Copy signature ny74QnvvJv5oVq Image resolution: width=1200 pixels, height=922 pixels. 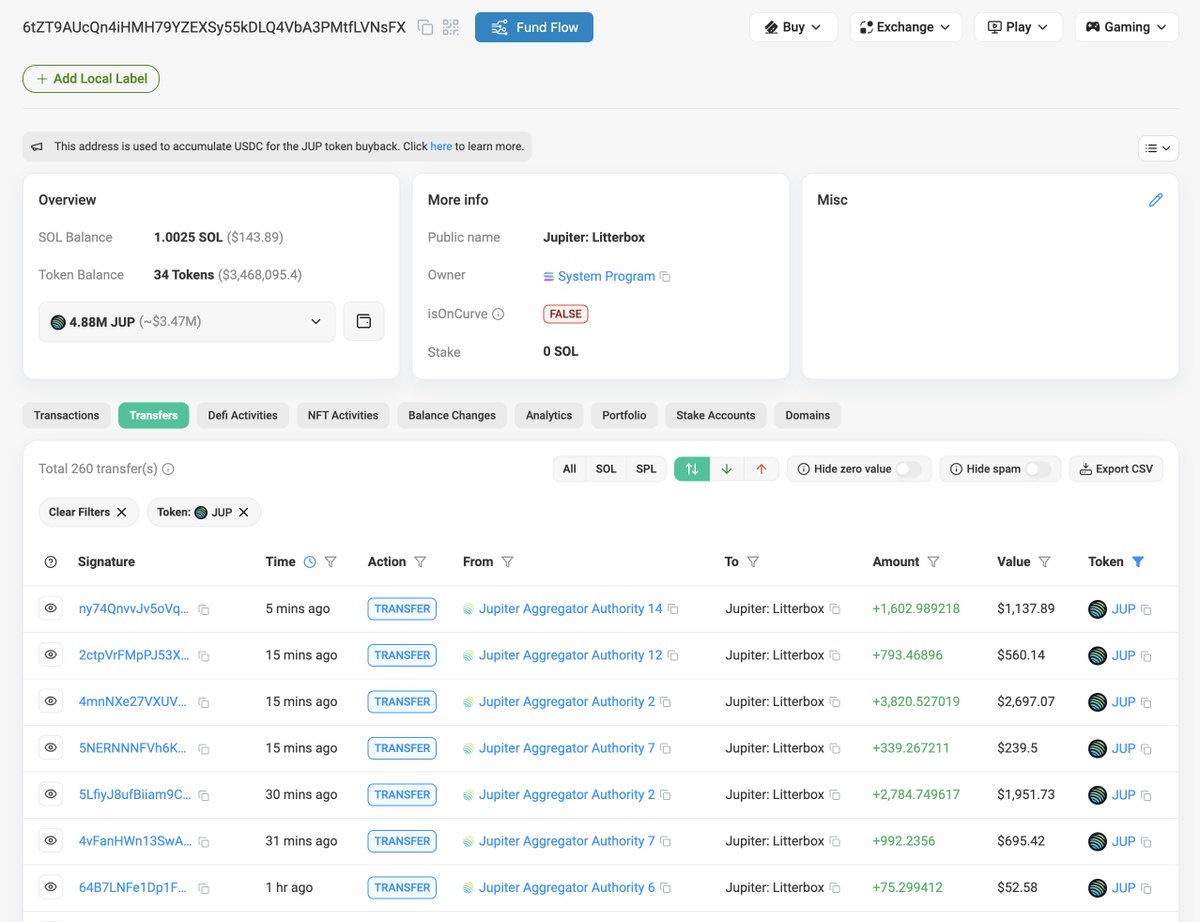203,609
